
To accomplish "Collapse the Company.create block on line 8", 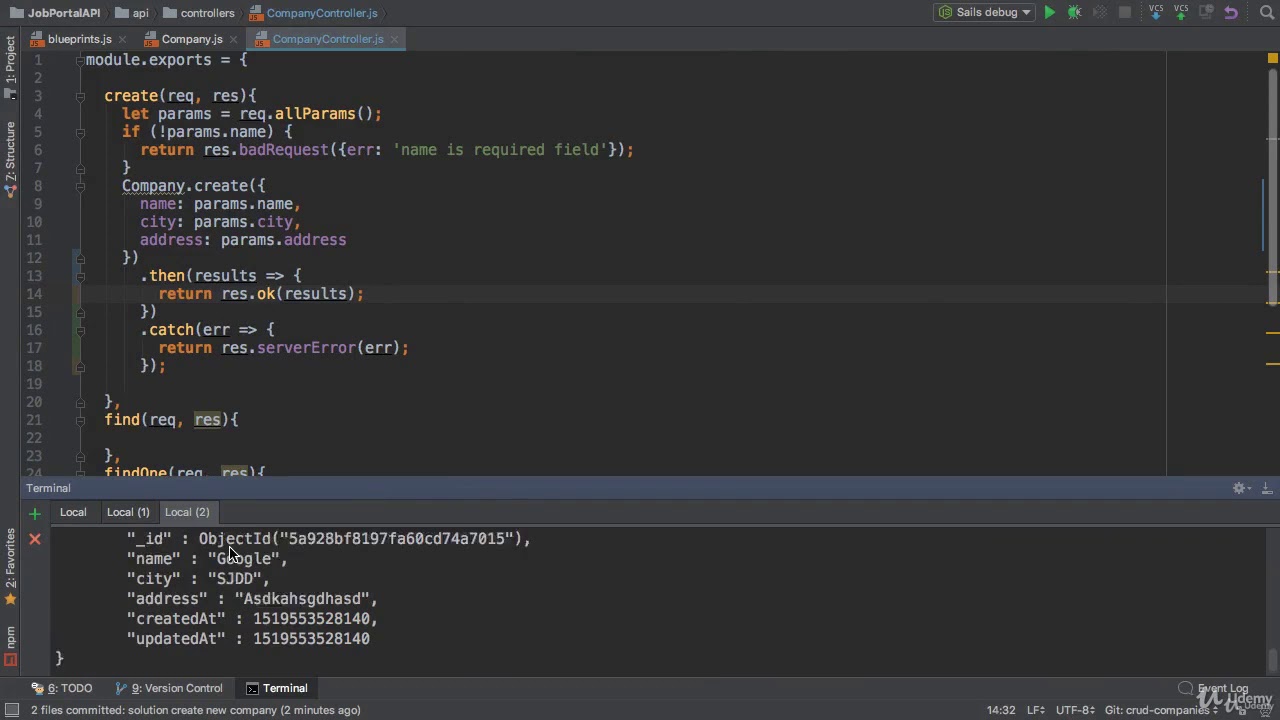I will click(x=80, y=186).
